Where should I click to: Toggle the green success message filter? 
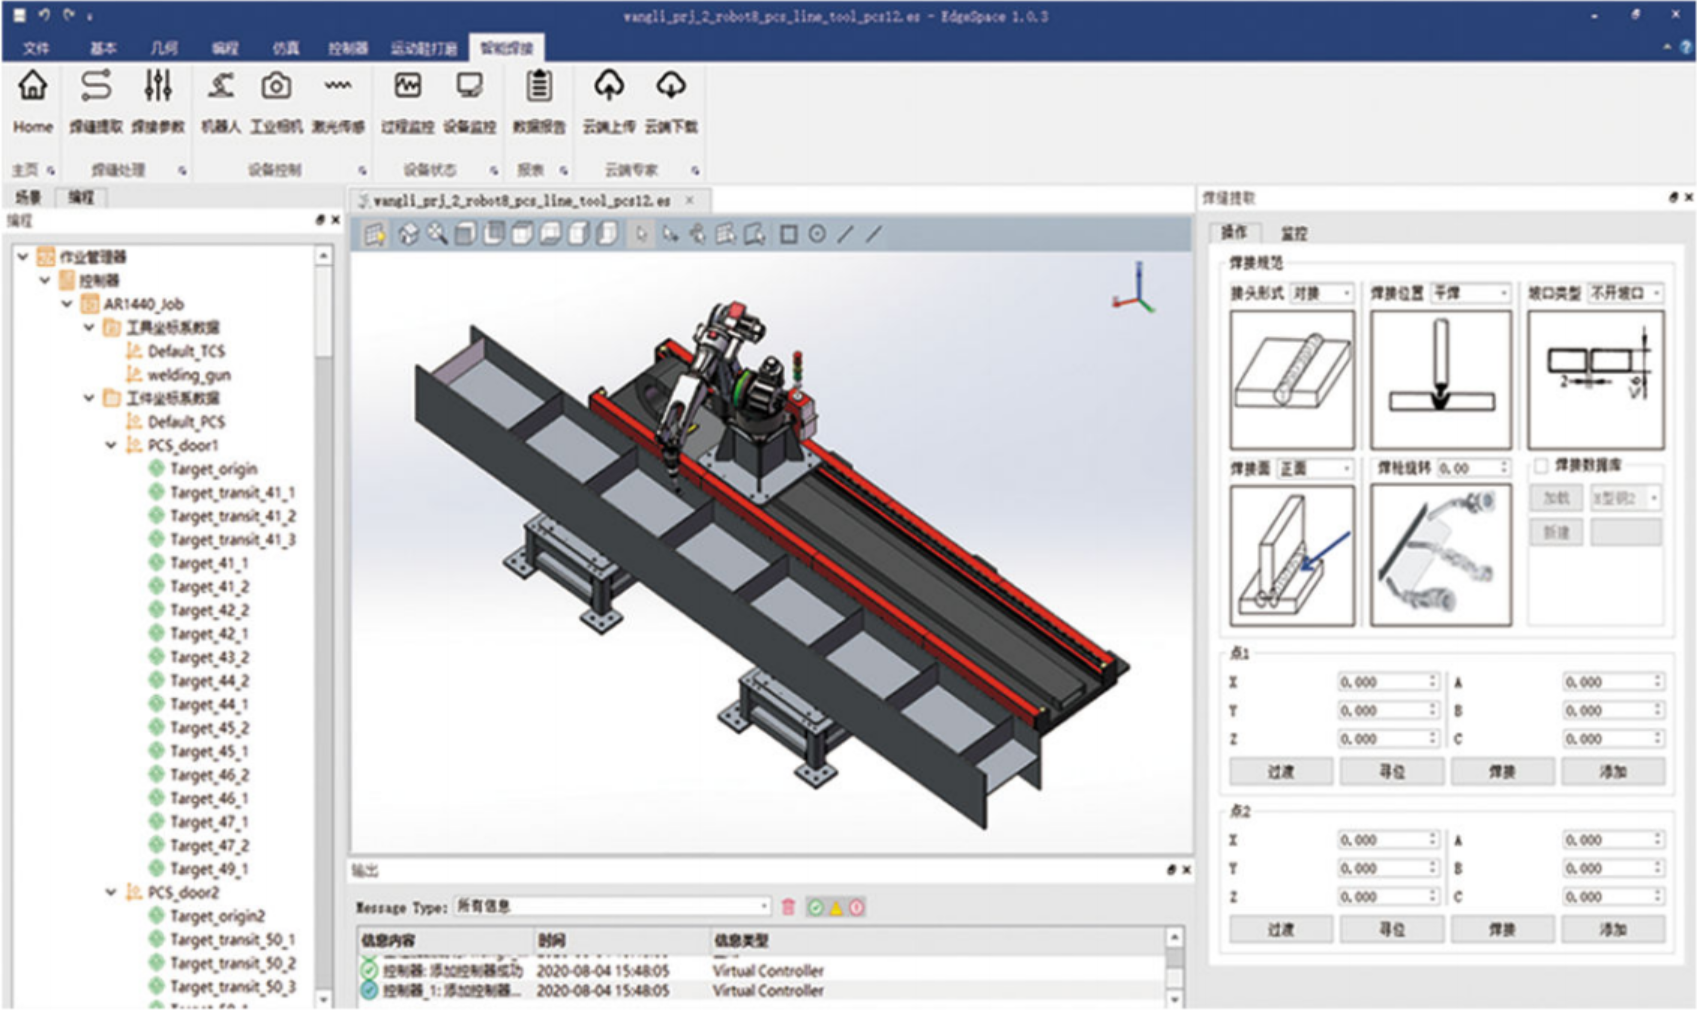pyautogui.click(x=815, y=908)
